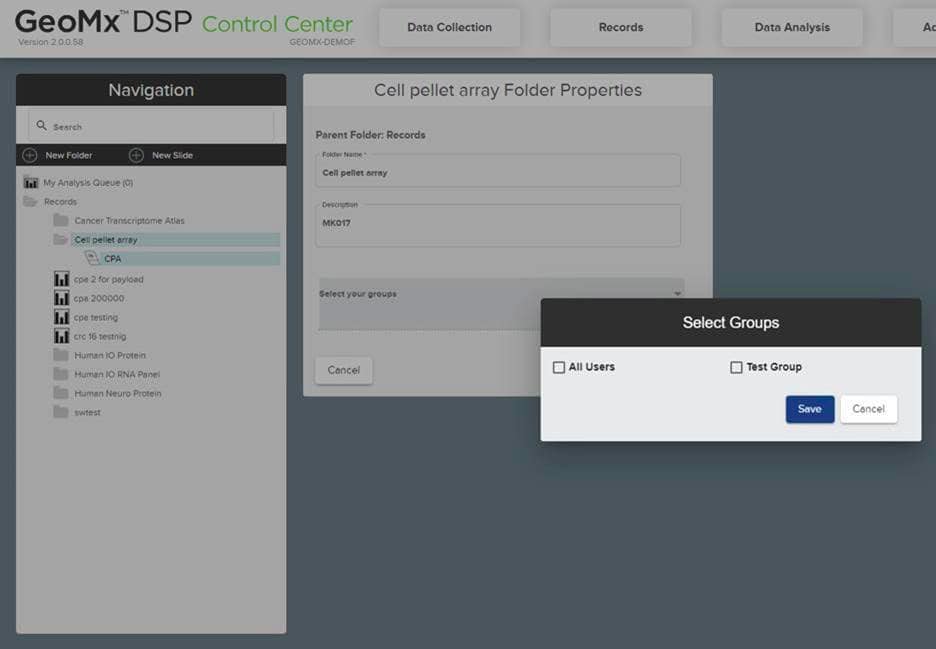
Task: Cancel the Select Groups dialog
Action: click(x=868, y=409)
